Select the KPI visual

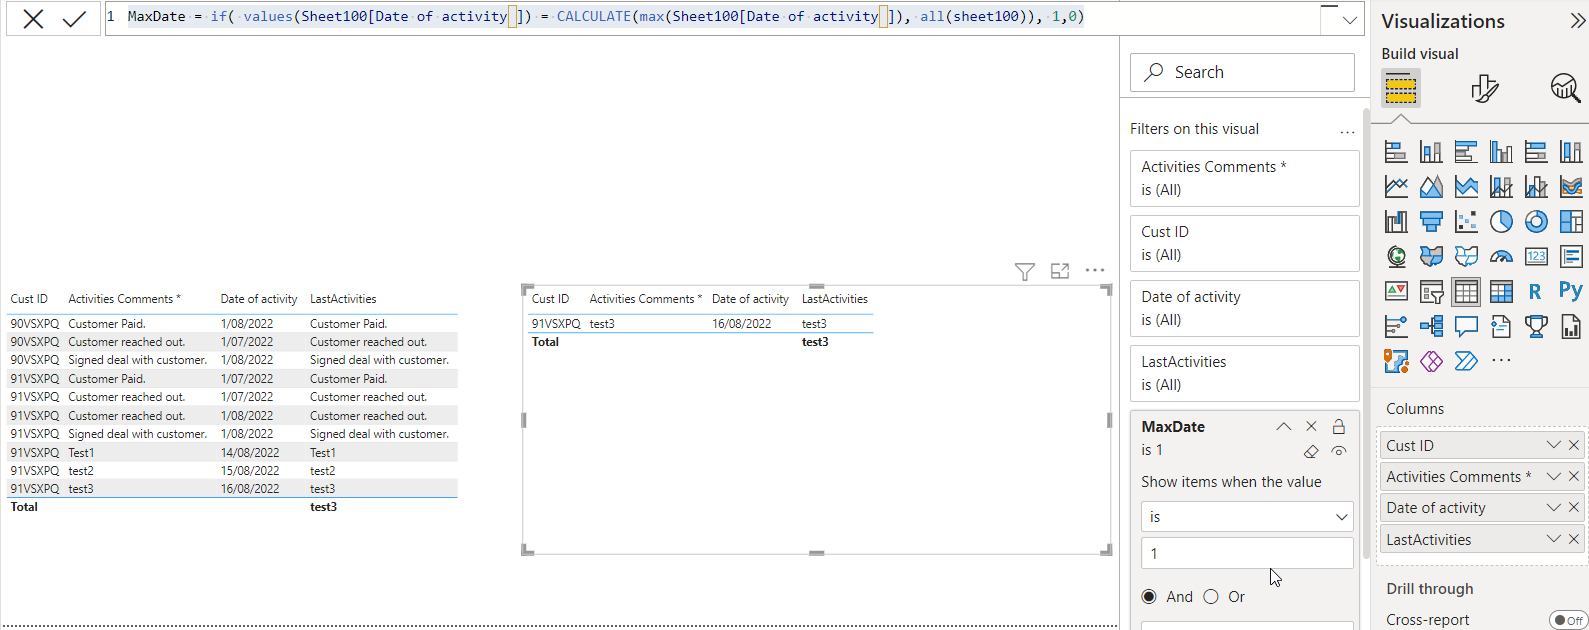click(x=1396, y=292)
